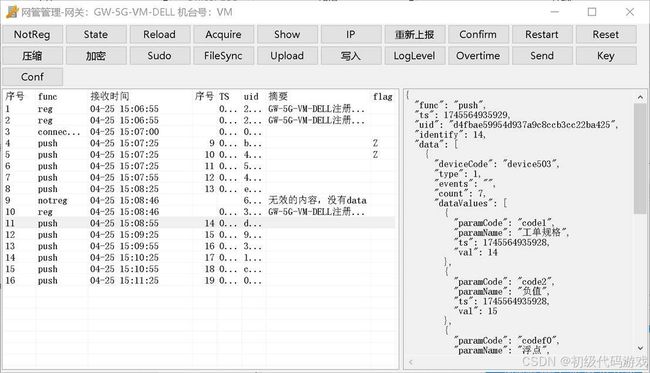Click the 压缩 button
Screen dimensions: 650x373
click(x=32, y=56)
